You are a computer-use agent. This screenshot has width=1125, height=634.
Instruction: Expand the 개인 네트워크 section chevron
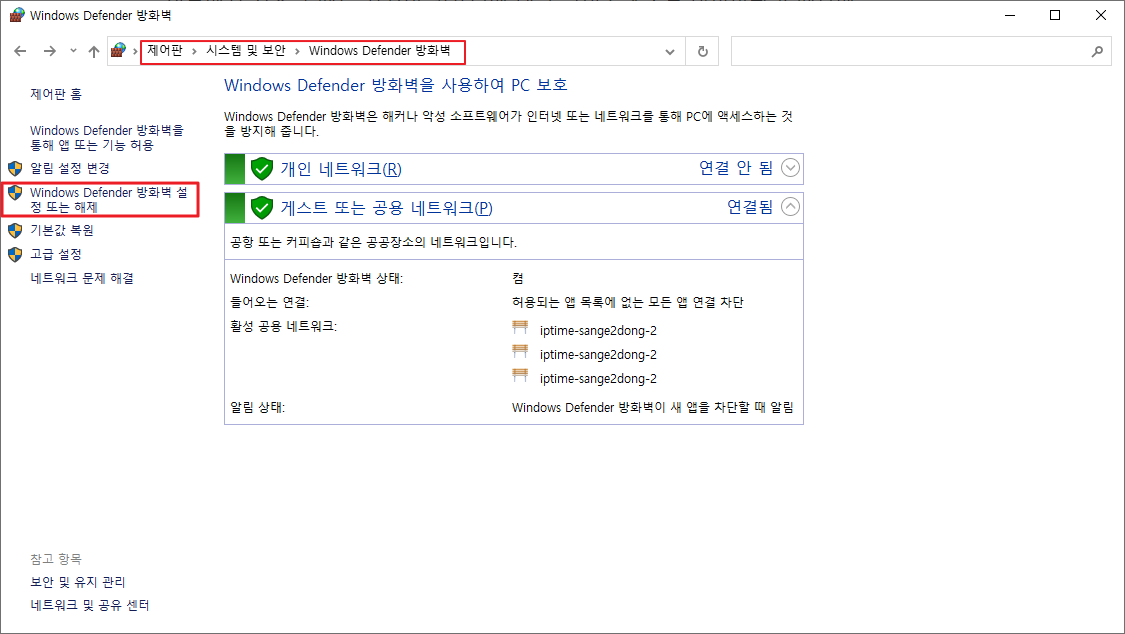click(790, 168)
